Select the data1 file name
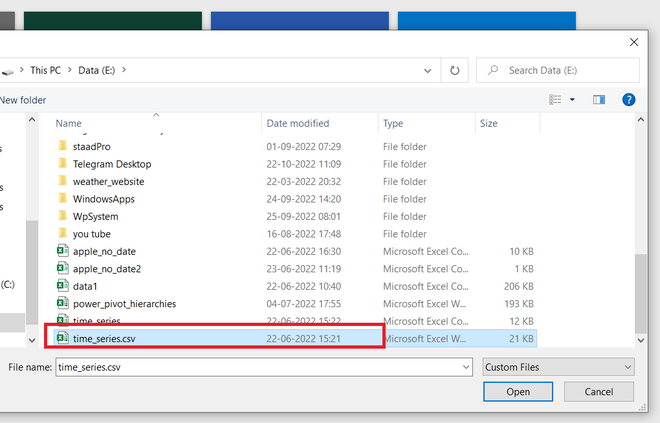Viewport: 660px width, 423px height. click(85, 286)
